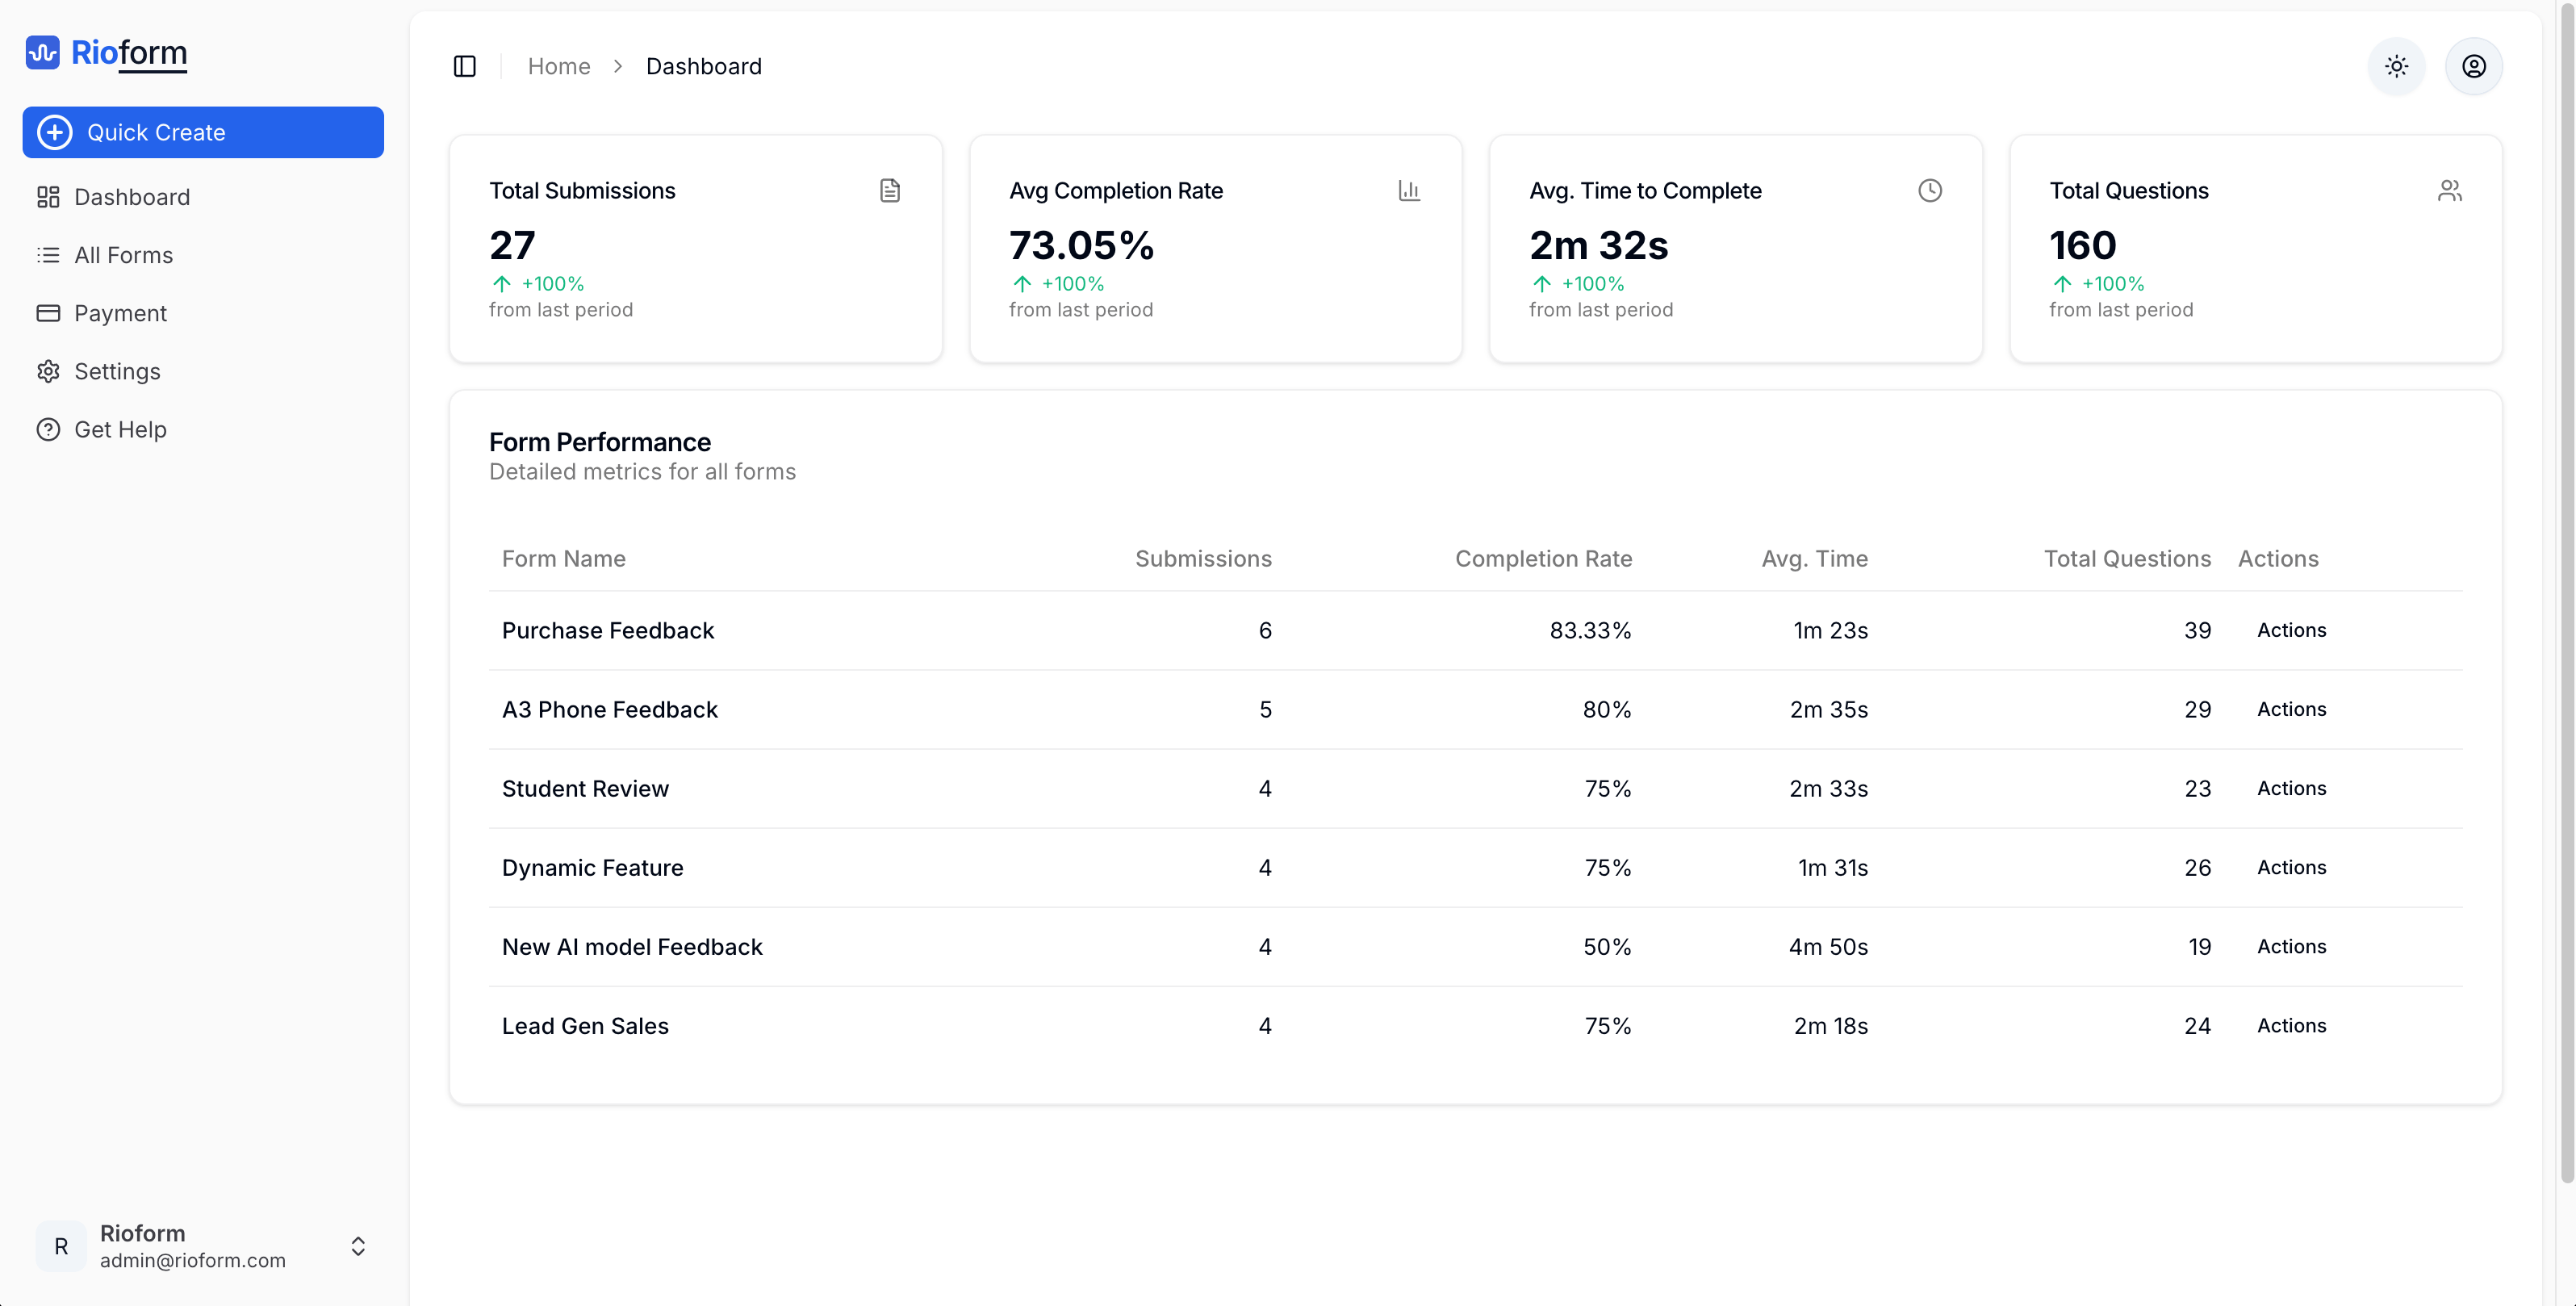
Task: Open the sidebar collapse toggle icon
Action: tap(464, 66)
